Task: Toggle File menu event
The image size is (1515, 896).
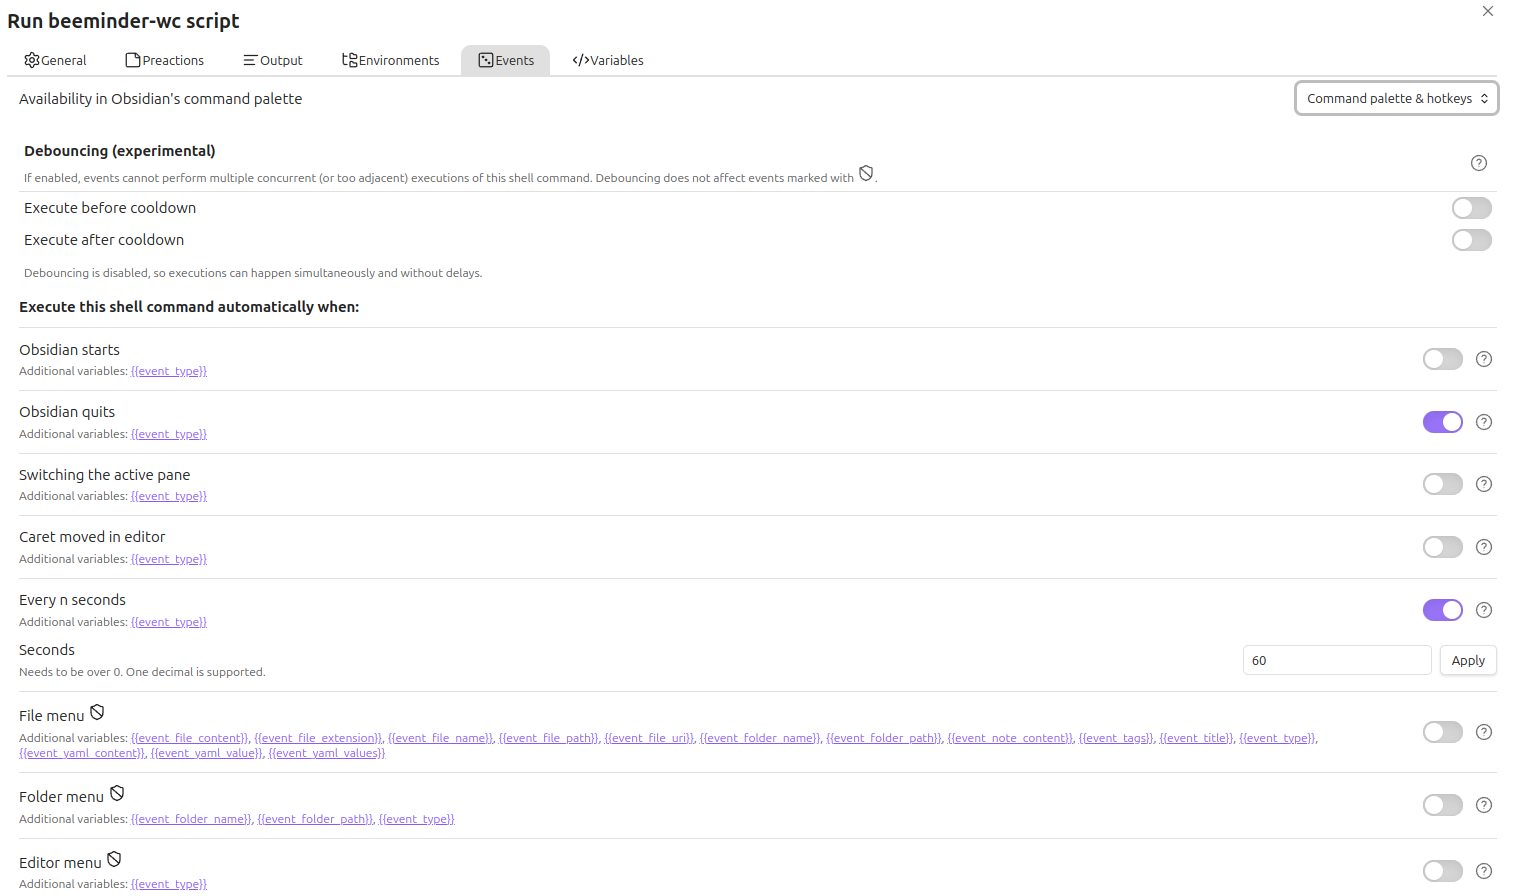Action: tap(1443, 732)
